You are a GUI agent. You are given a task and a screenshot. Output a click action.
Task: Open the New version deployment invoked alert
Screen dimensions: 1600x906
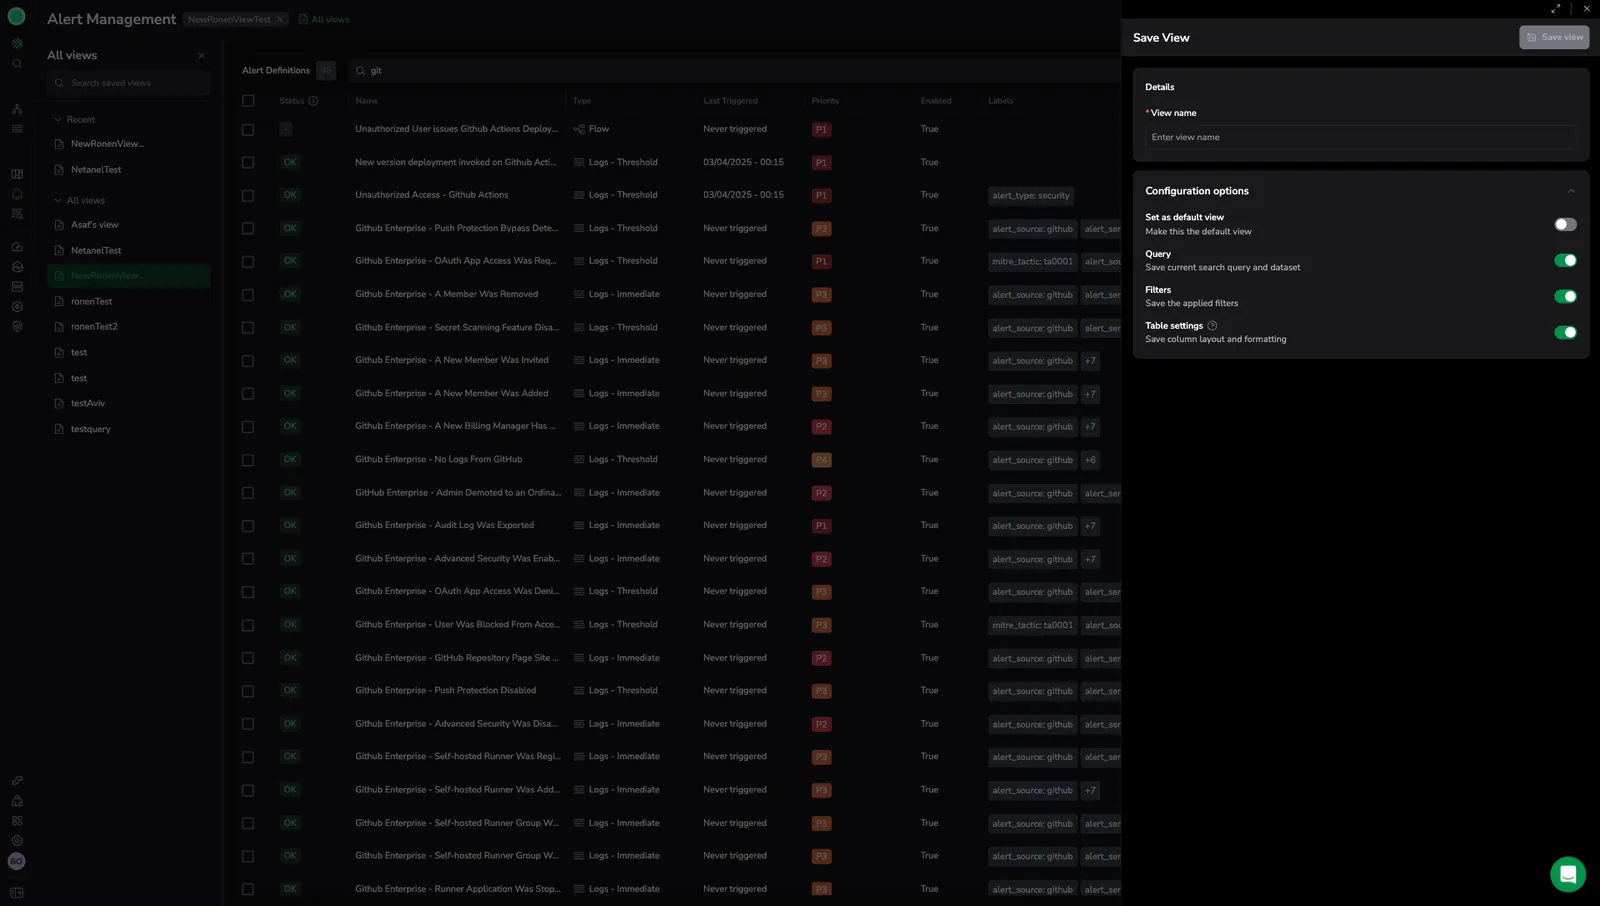(455, 162)
